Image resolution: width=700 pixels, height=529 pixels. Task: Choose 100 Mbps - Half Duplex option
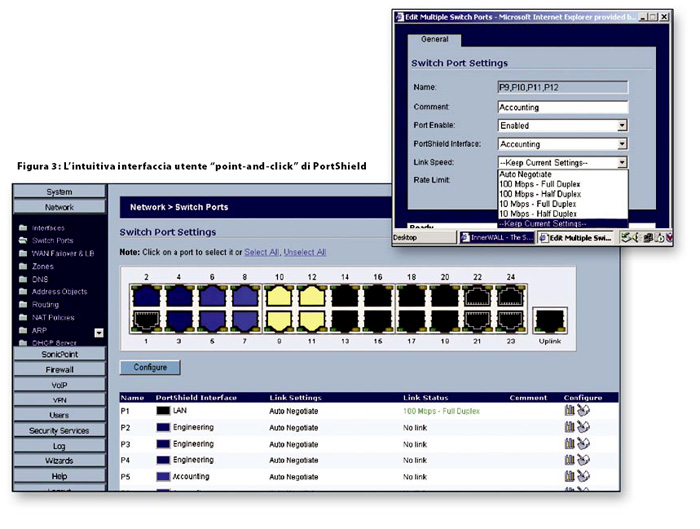[562, 194]
